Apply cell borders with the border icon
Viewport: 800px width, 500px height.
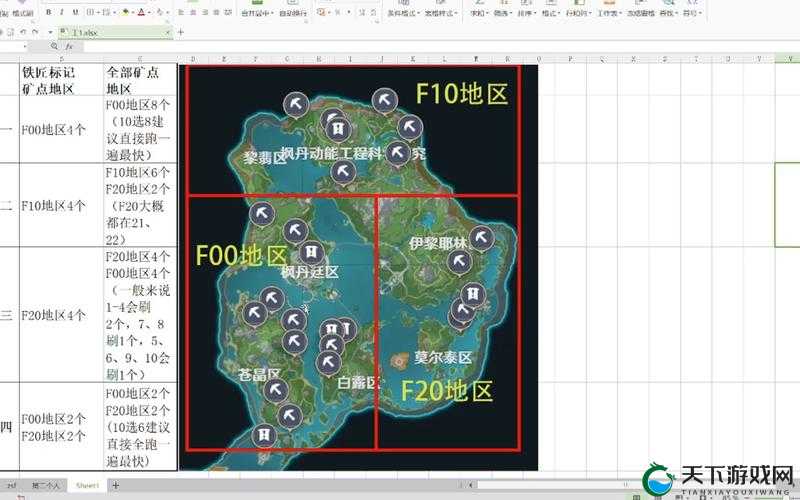[x=90, y=12]
